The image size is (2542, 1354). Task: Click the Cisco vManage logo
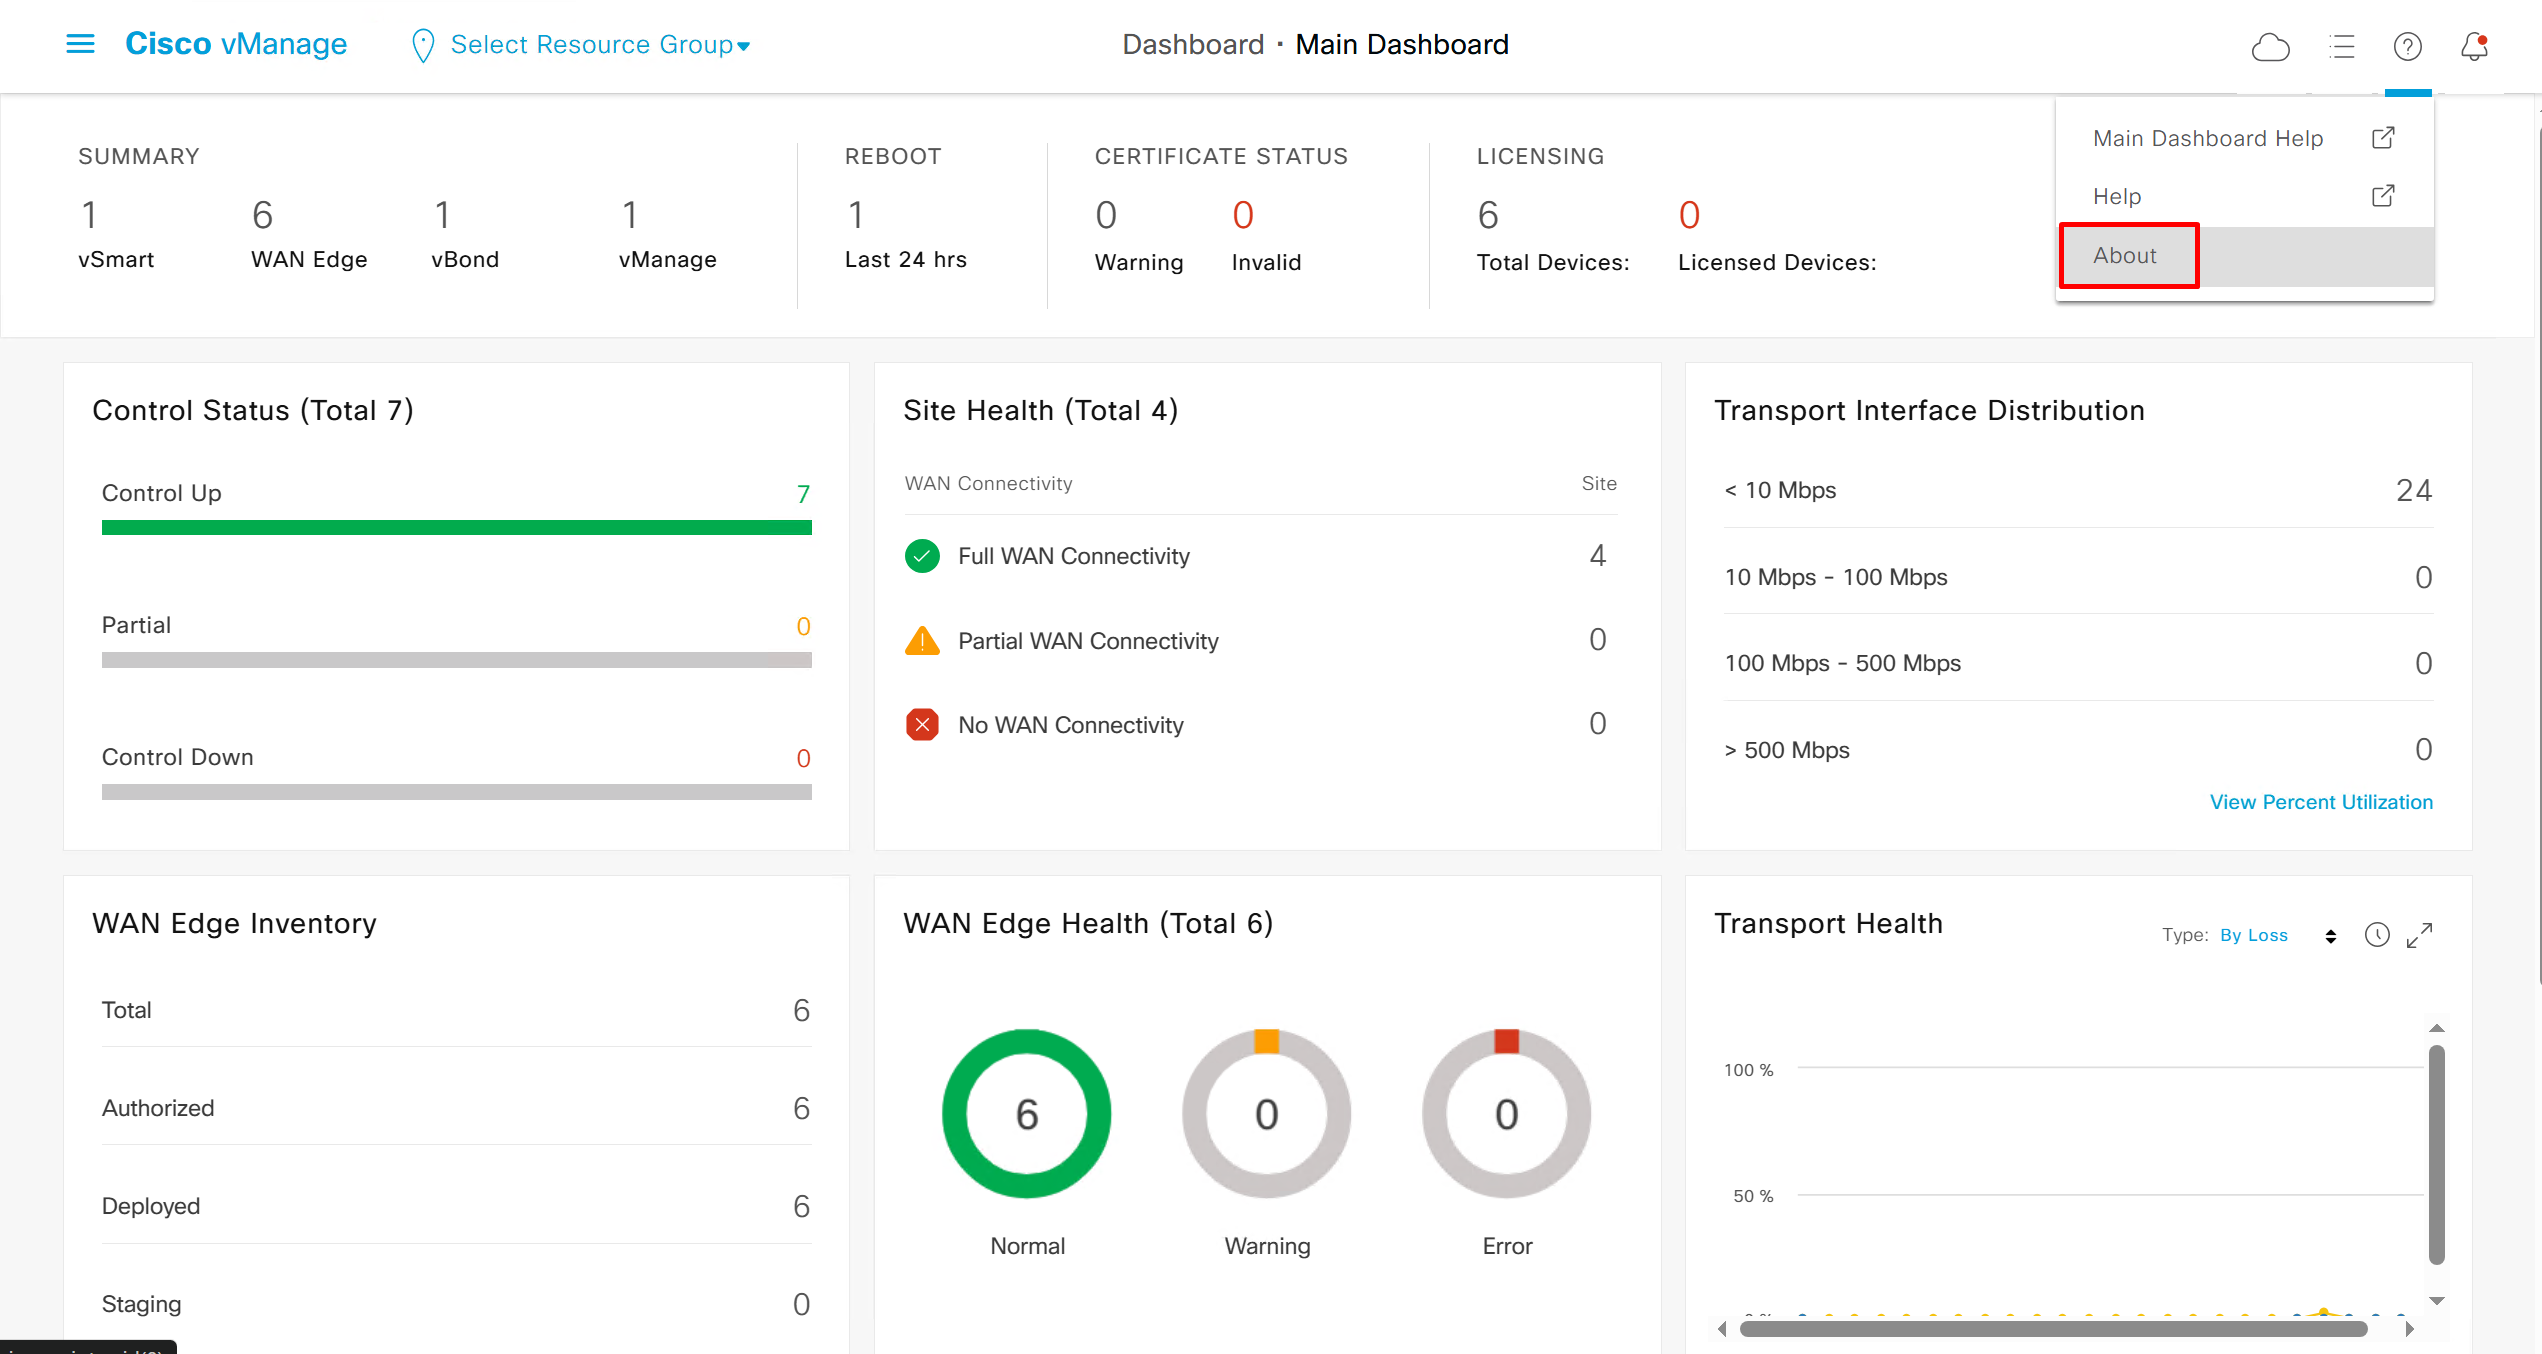tap(236, 44)
